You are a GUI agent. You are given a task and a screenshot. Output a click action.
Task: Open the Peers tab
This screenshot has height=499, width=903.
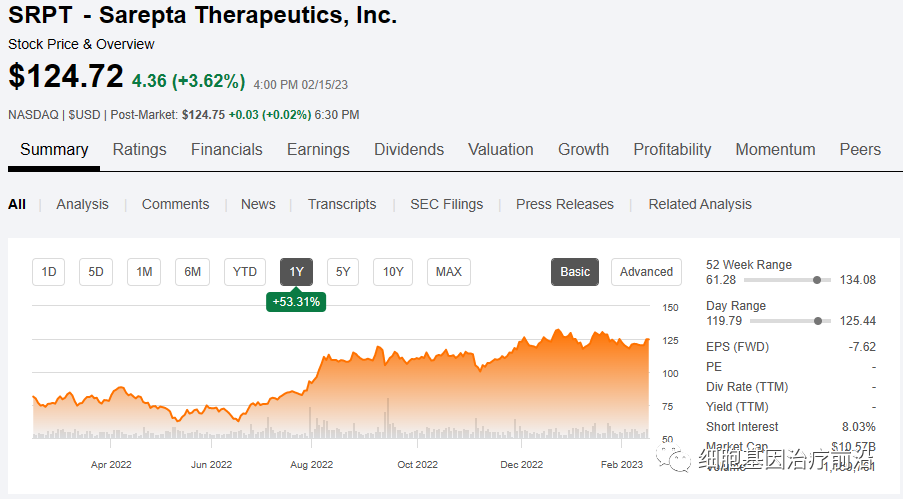[x=860, y=150]
